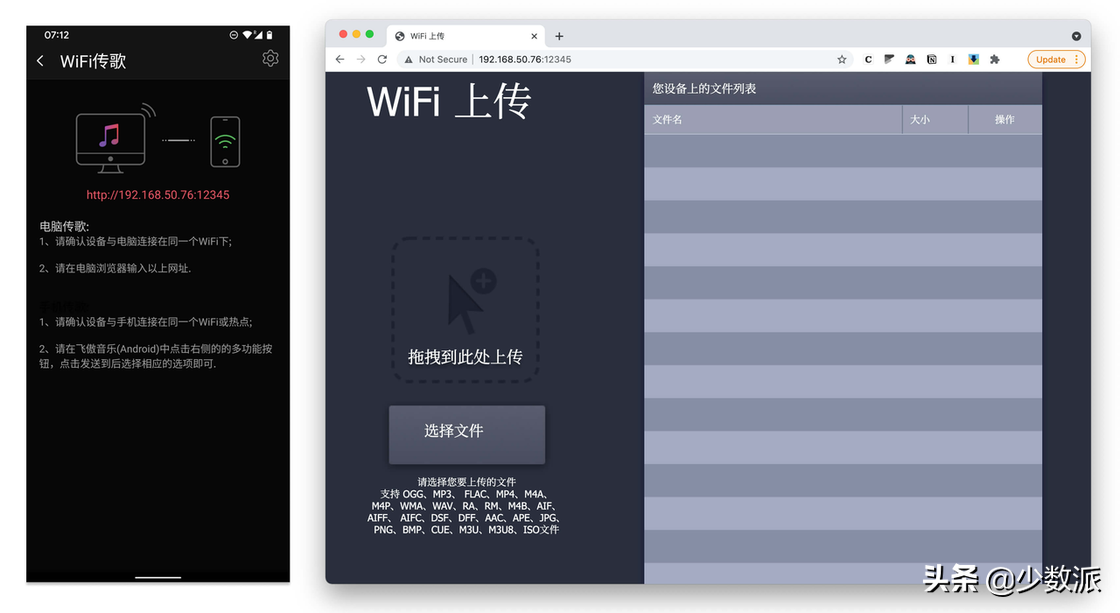
Task: Open the http://192.168.50.76:12345 link
Action: [x=157, y=194]
